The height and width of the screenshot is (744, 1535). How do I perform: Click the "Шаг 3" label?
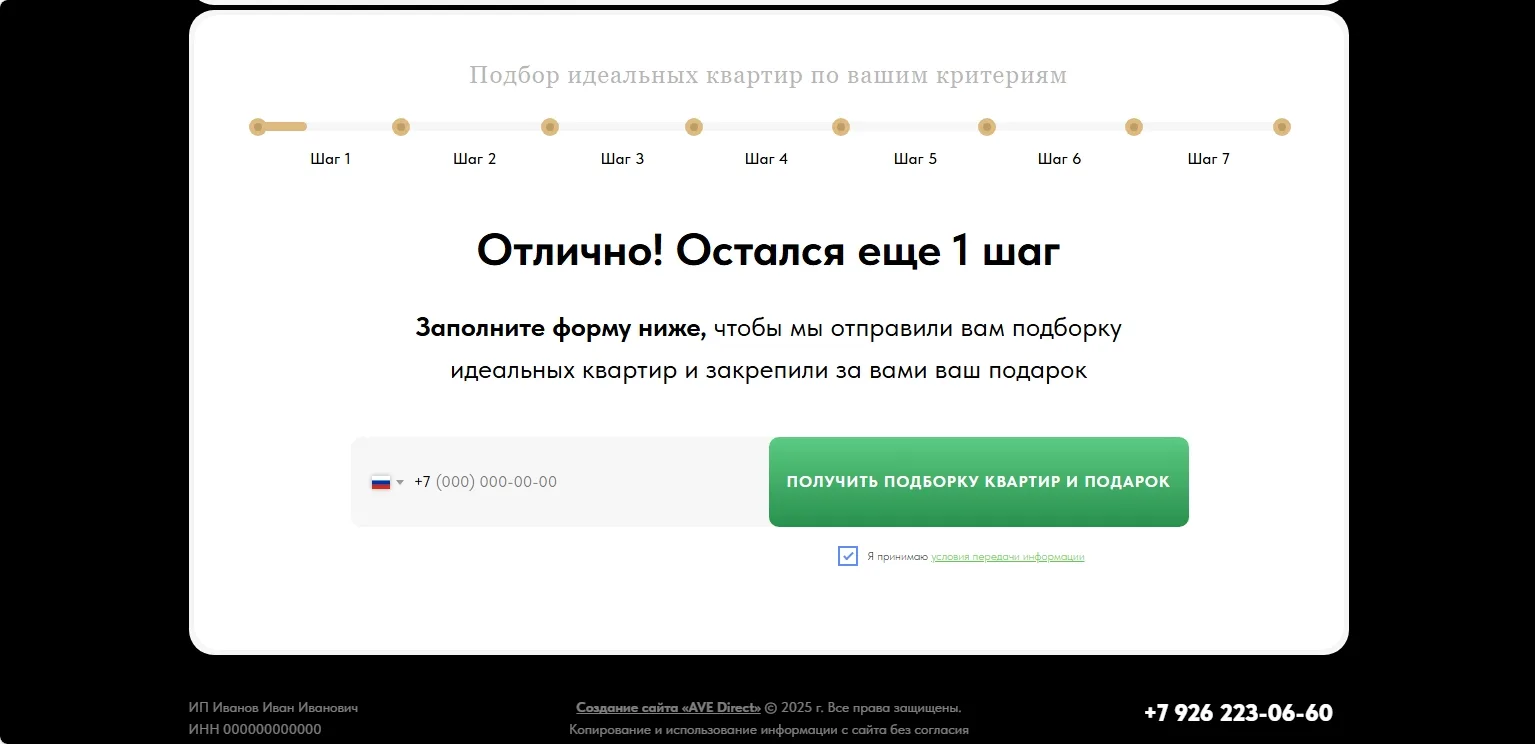pos(623,159)
